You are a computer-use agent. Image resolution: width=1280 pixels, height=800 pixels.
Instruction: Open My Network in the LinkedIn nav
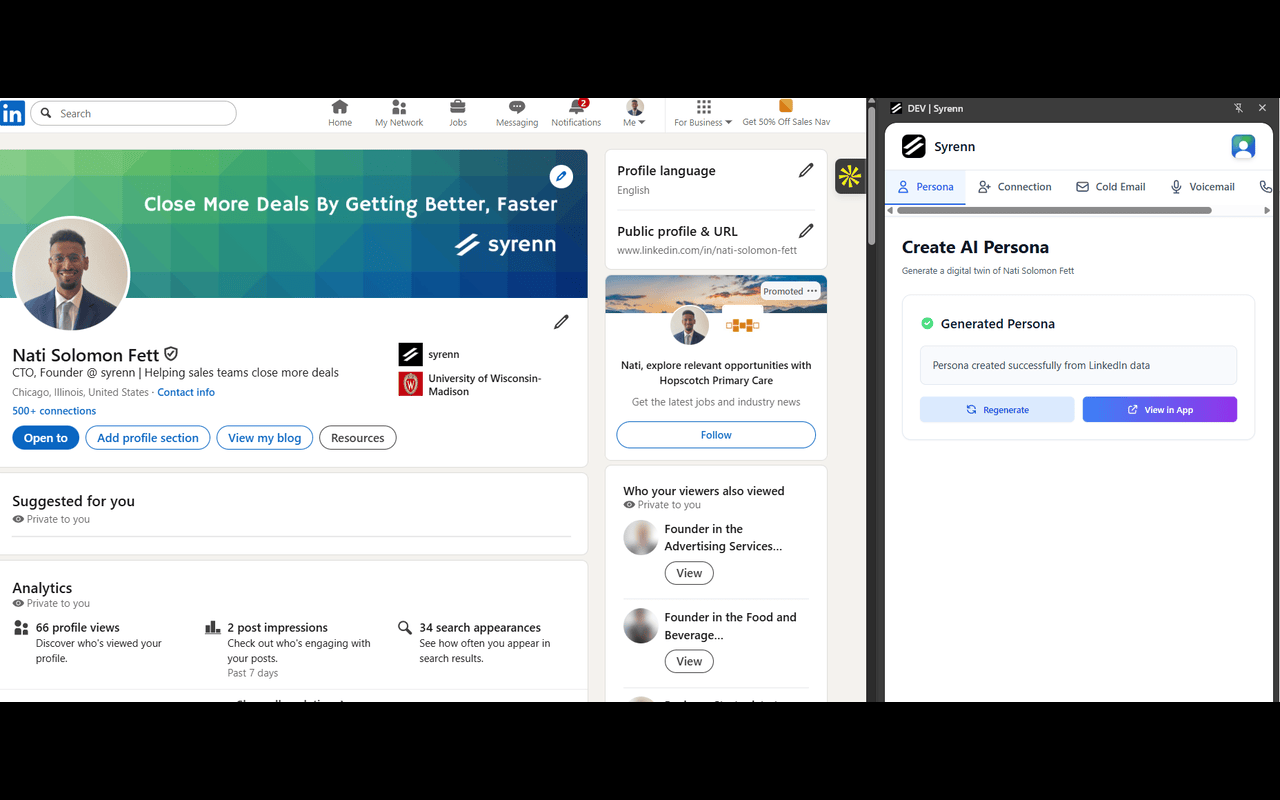point(399,113)
